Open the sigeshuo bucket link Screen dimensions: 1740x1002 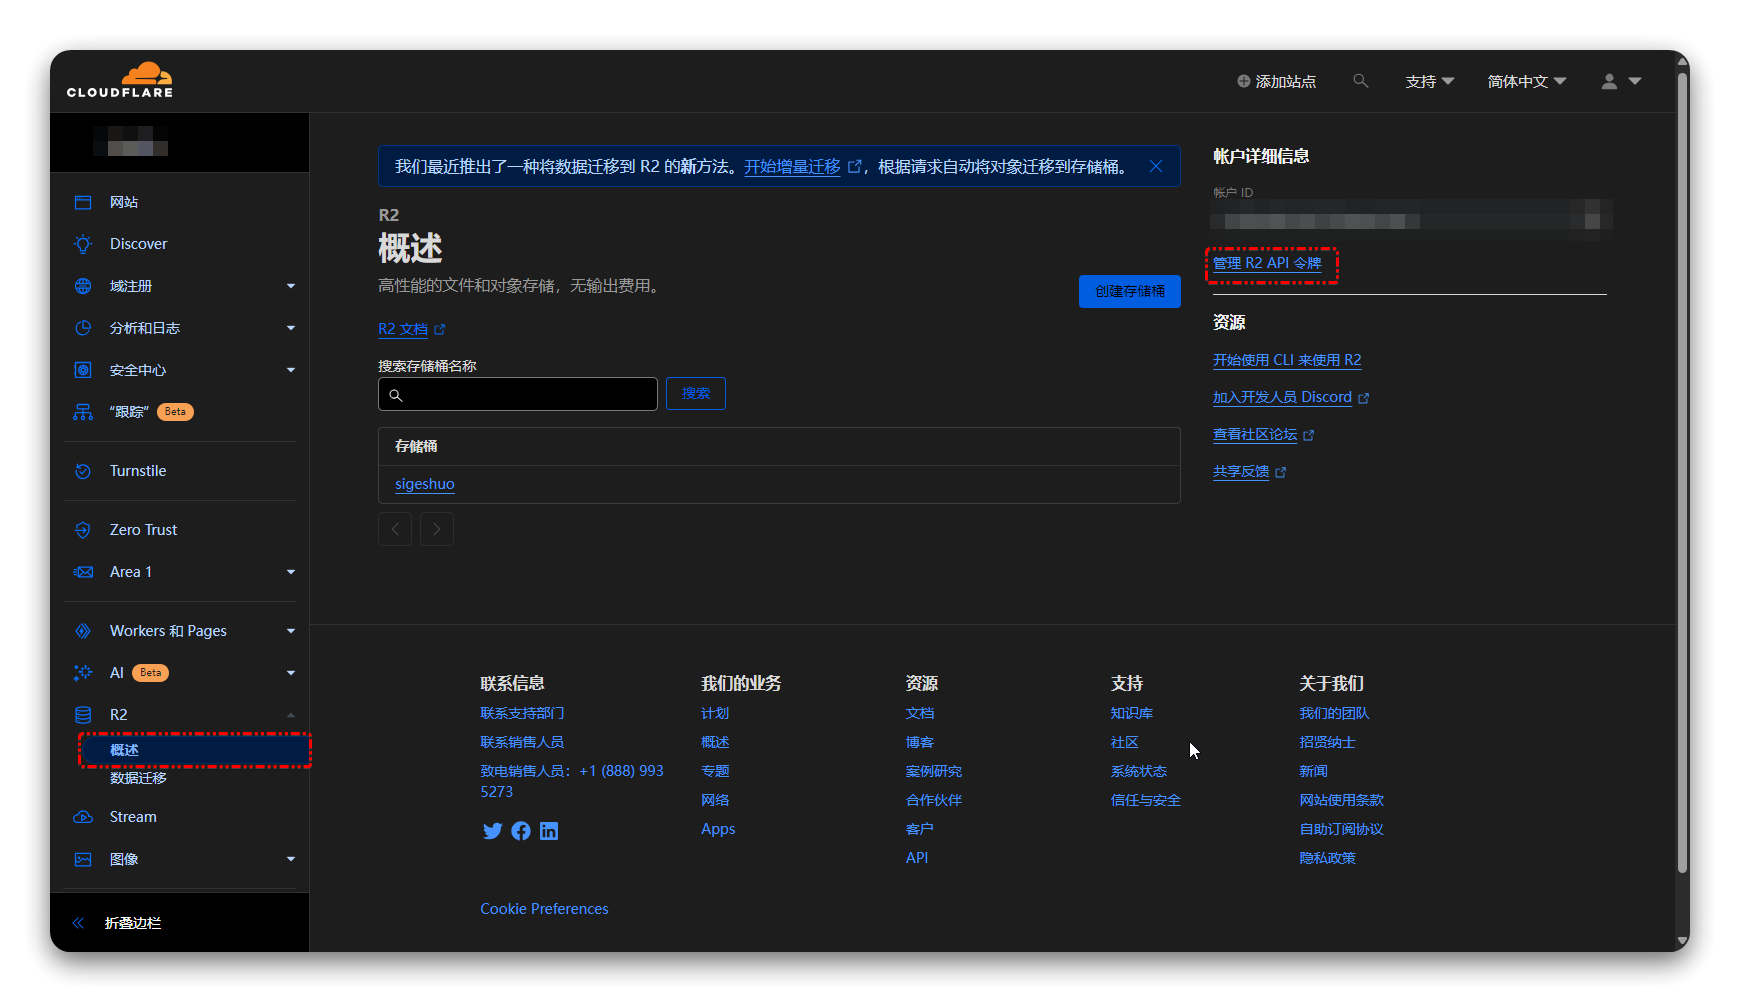click(x=425, y=484)
